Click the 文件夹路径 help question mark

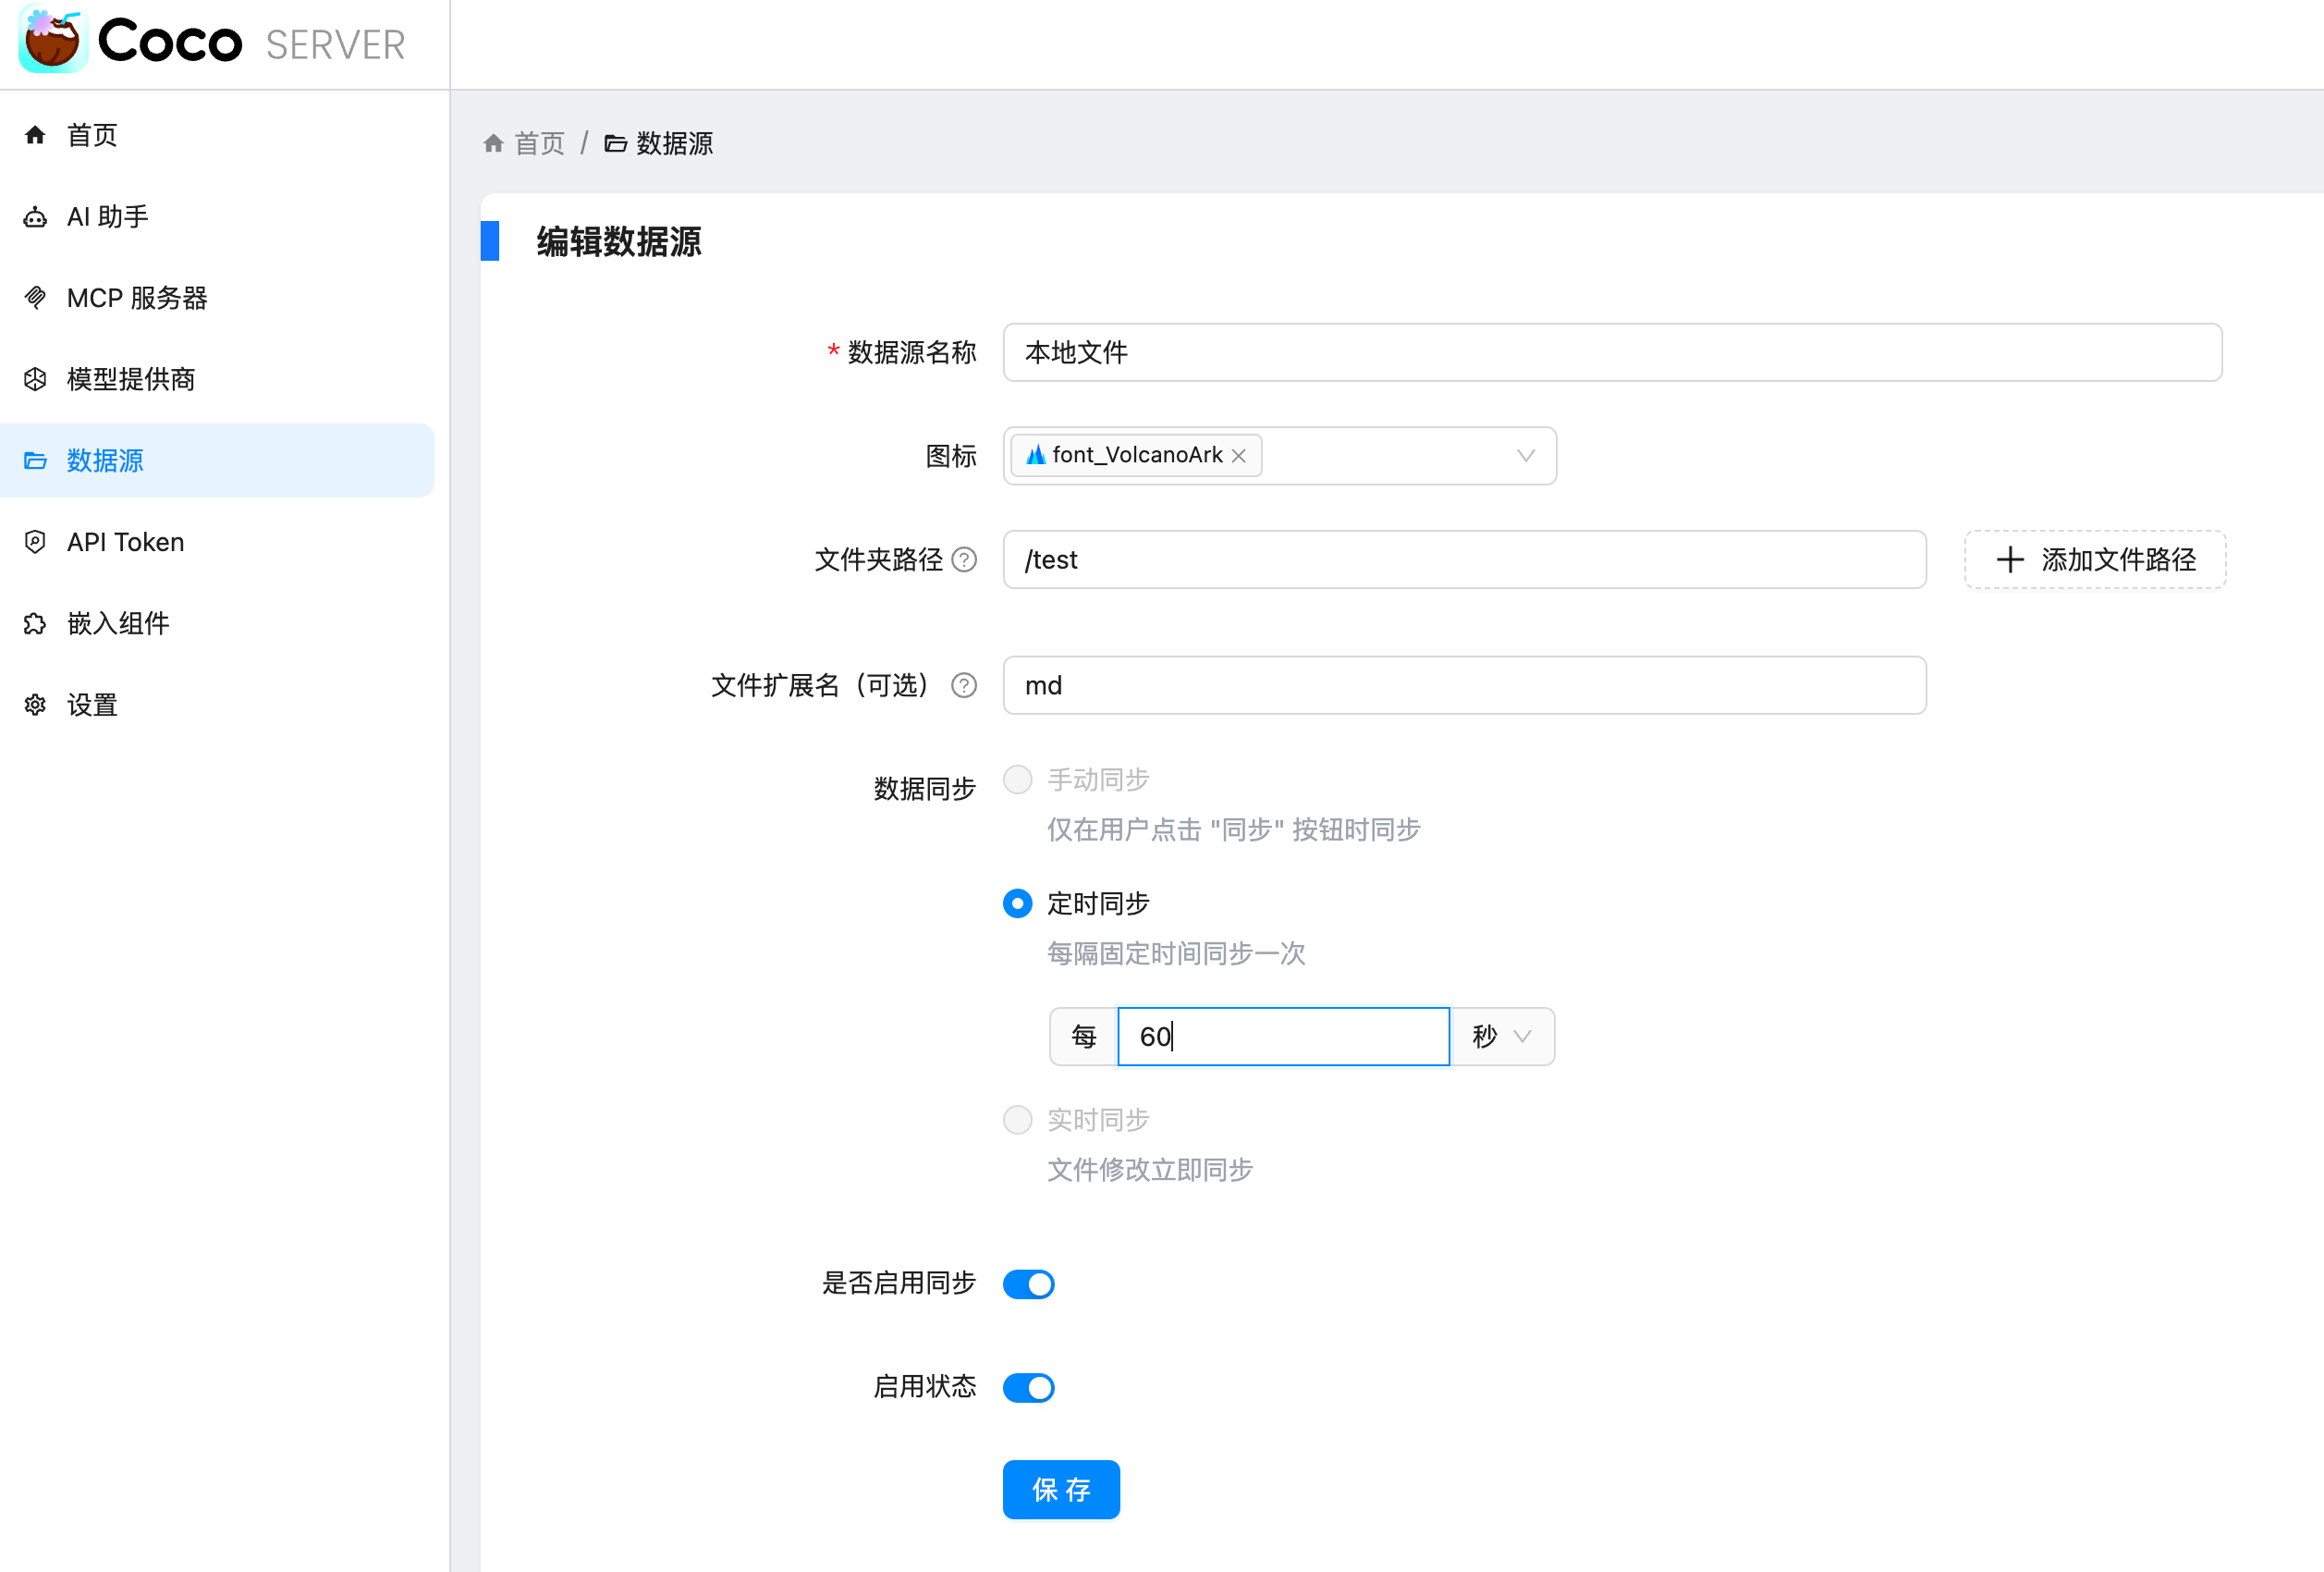click(964, 560)
